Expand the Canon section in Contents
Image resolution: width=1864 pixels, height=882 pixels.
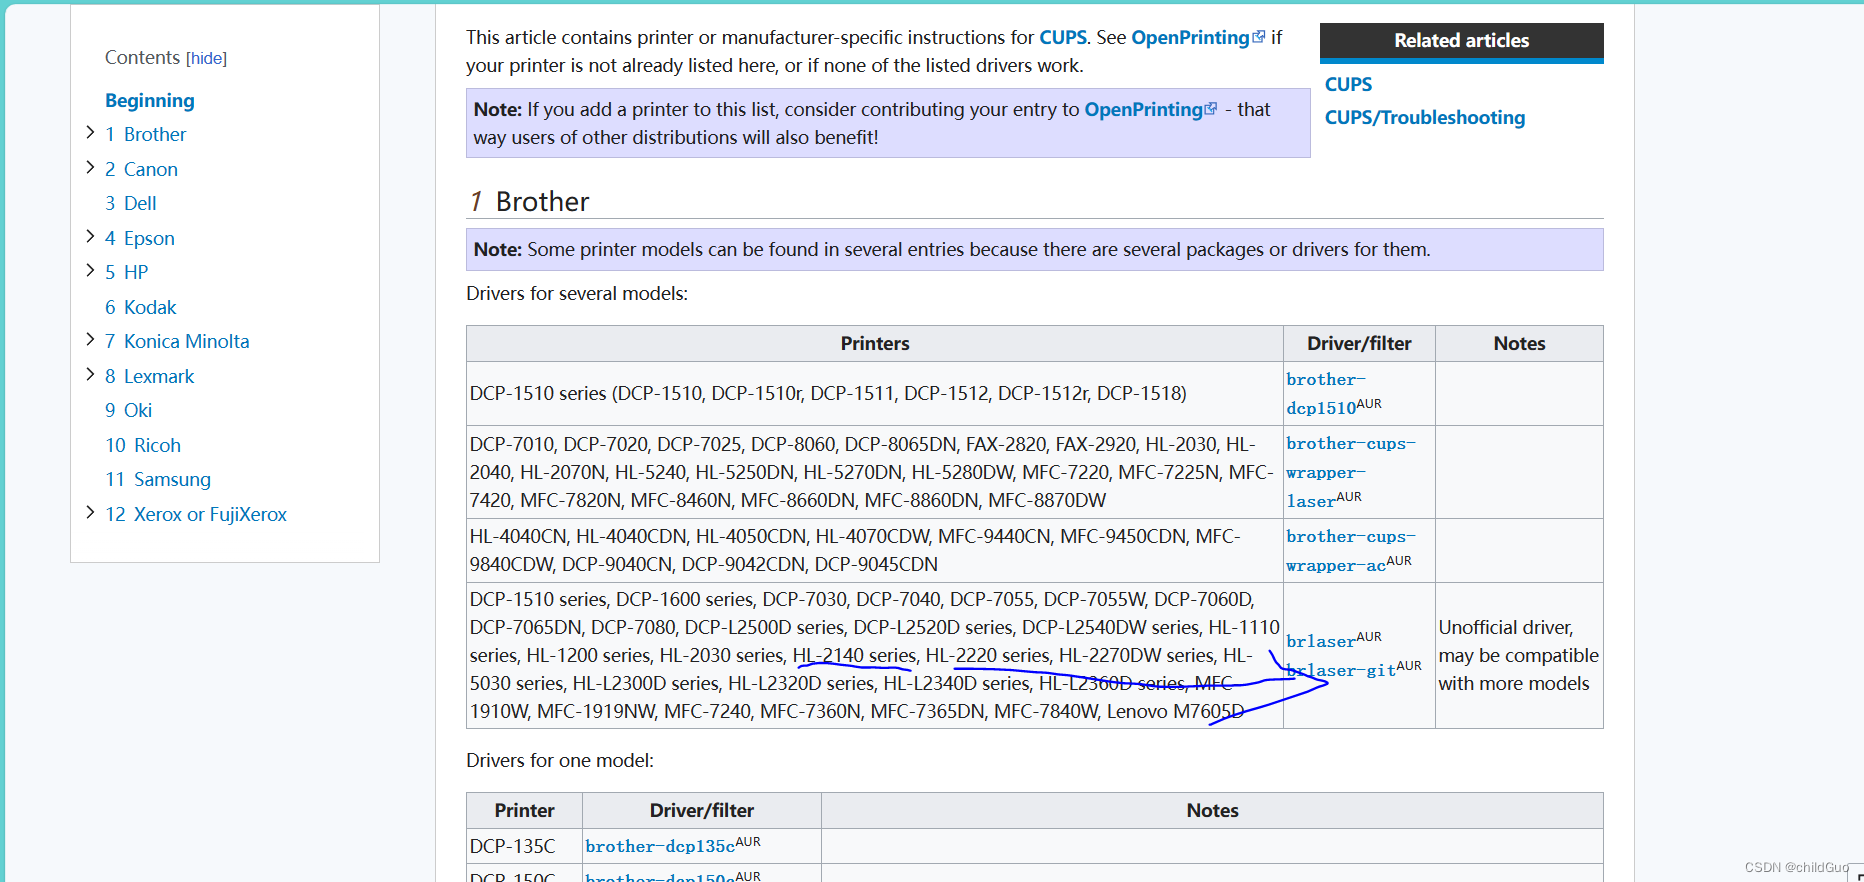90,168
